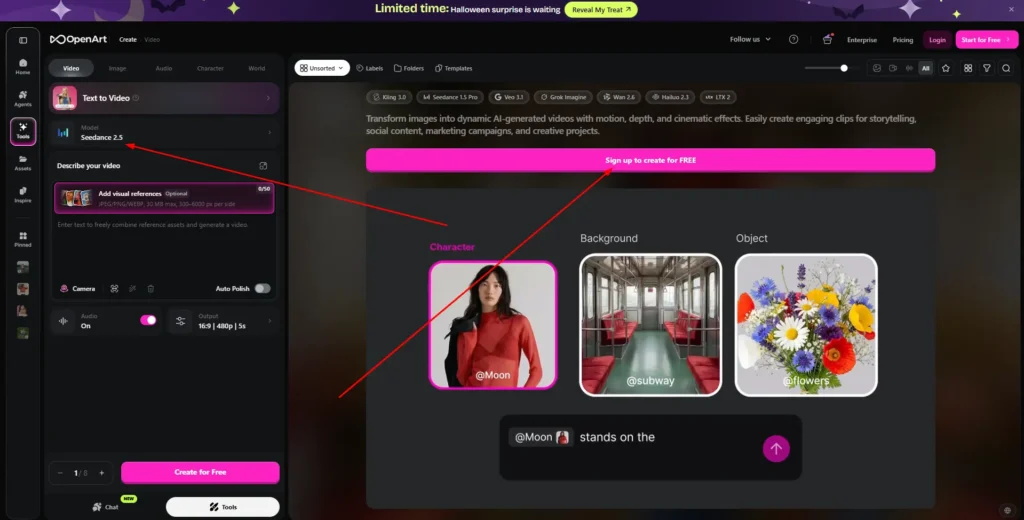Switch to the Chat mode
The image size is (1024, 520).
[106, 507]
